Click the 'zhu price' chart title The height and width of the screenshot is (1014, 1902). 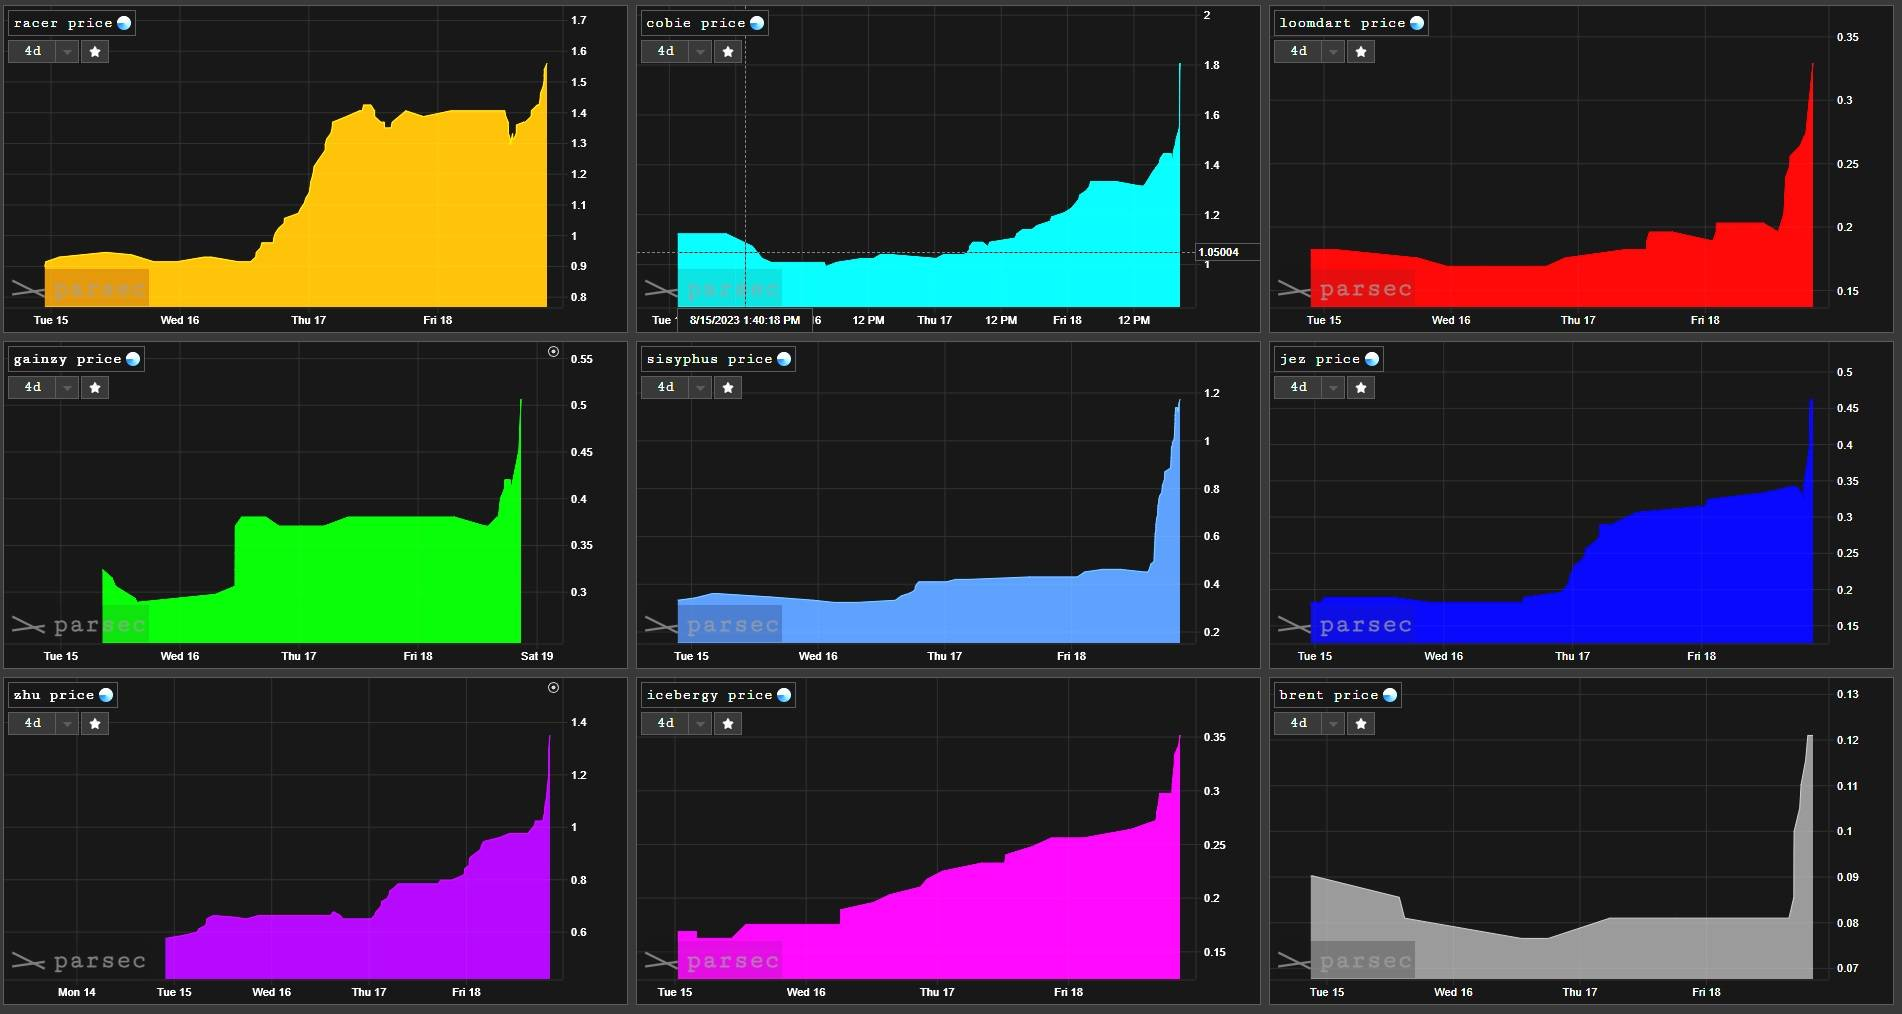point(54,695)
